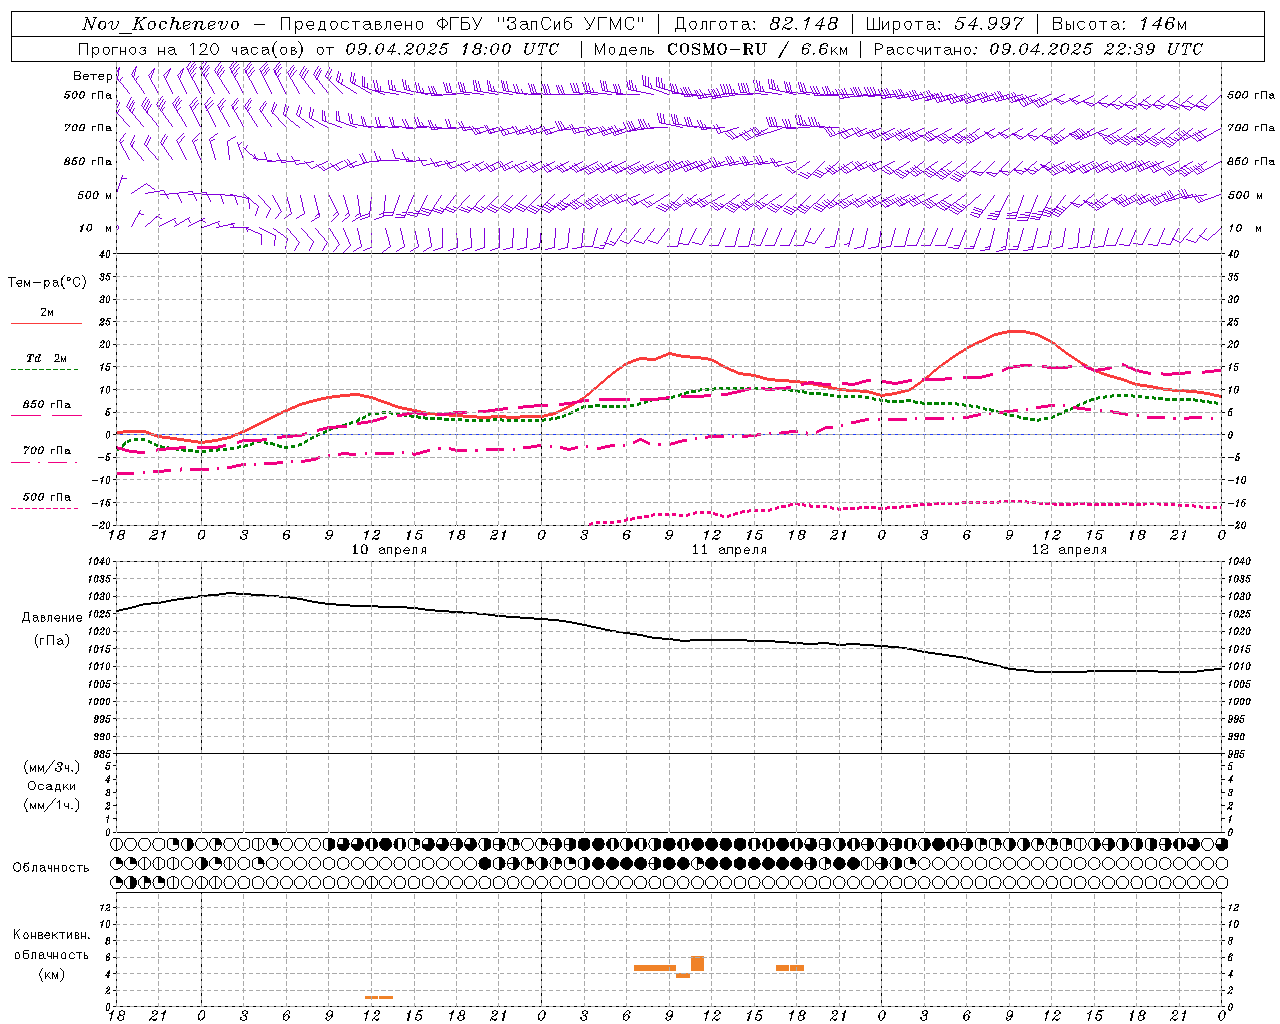Screen dimensions: 1280x1024
Task: Click the tallest orange convective cloud bar
Action: (697, 963)
